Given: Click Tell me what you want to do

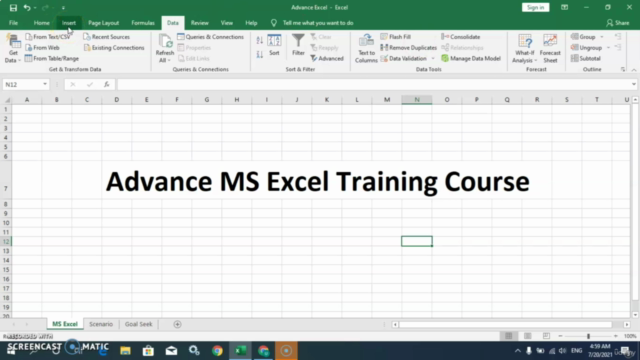Looking at the screenshot, I should pos(318,23).
